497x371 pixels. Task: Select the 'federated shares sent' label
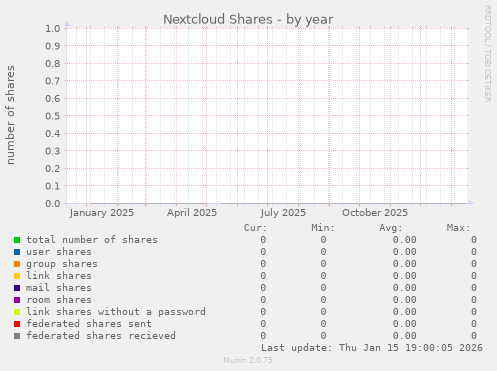(x=89, y=324)
